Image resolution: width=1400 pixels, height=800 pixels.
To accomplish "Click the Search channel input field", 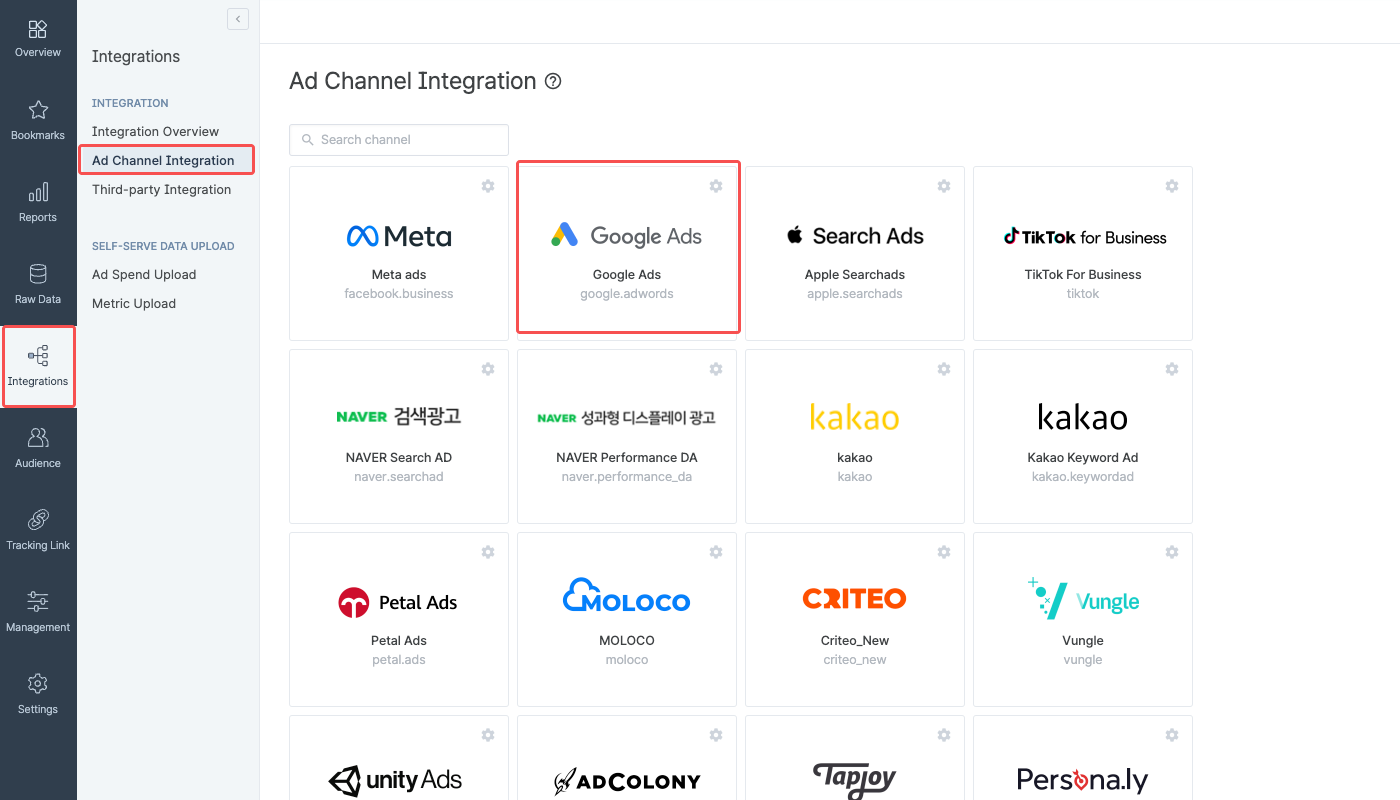I will tap(399, 140).
